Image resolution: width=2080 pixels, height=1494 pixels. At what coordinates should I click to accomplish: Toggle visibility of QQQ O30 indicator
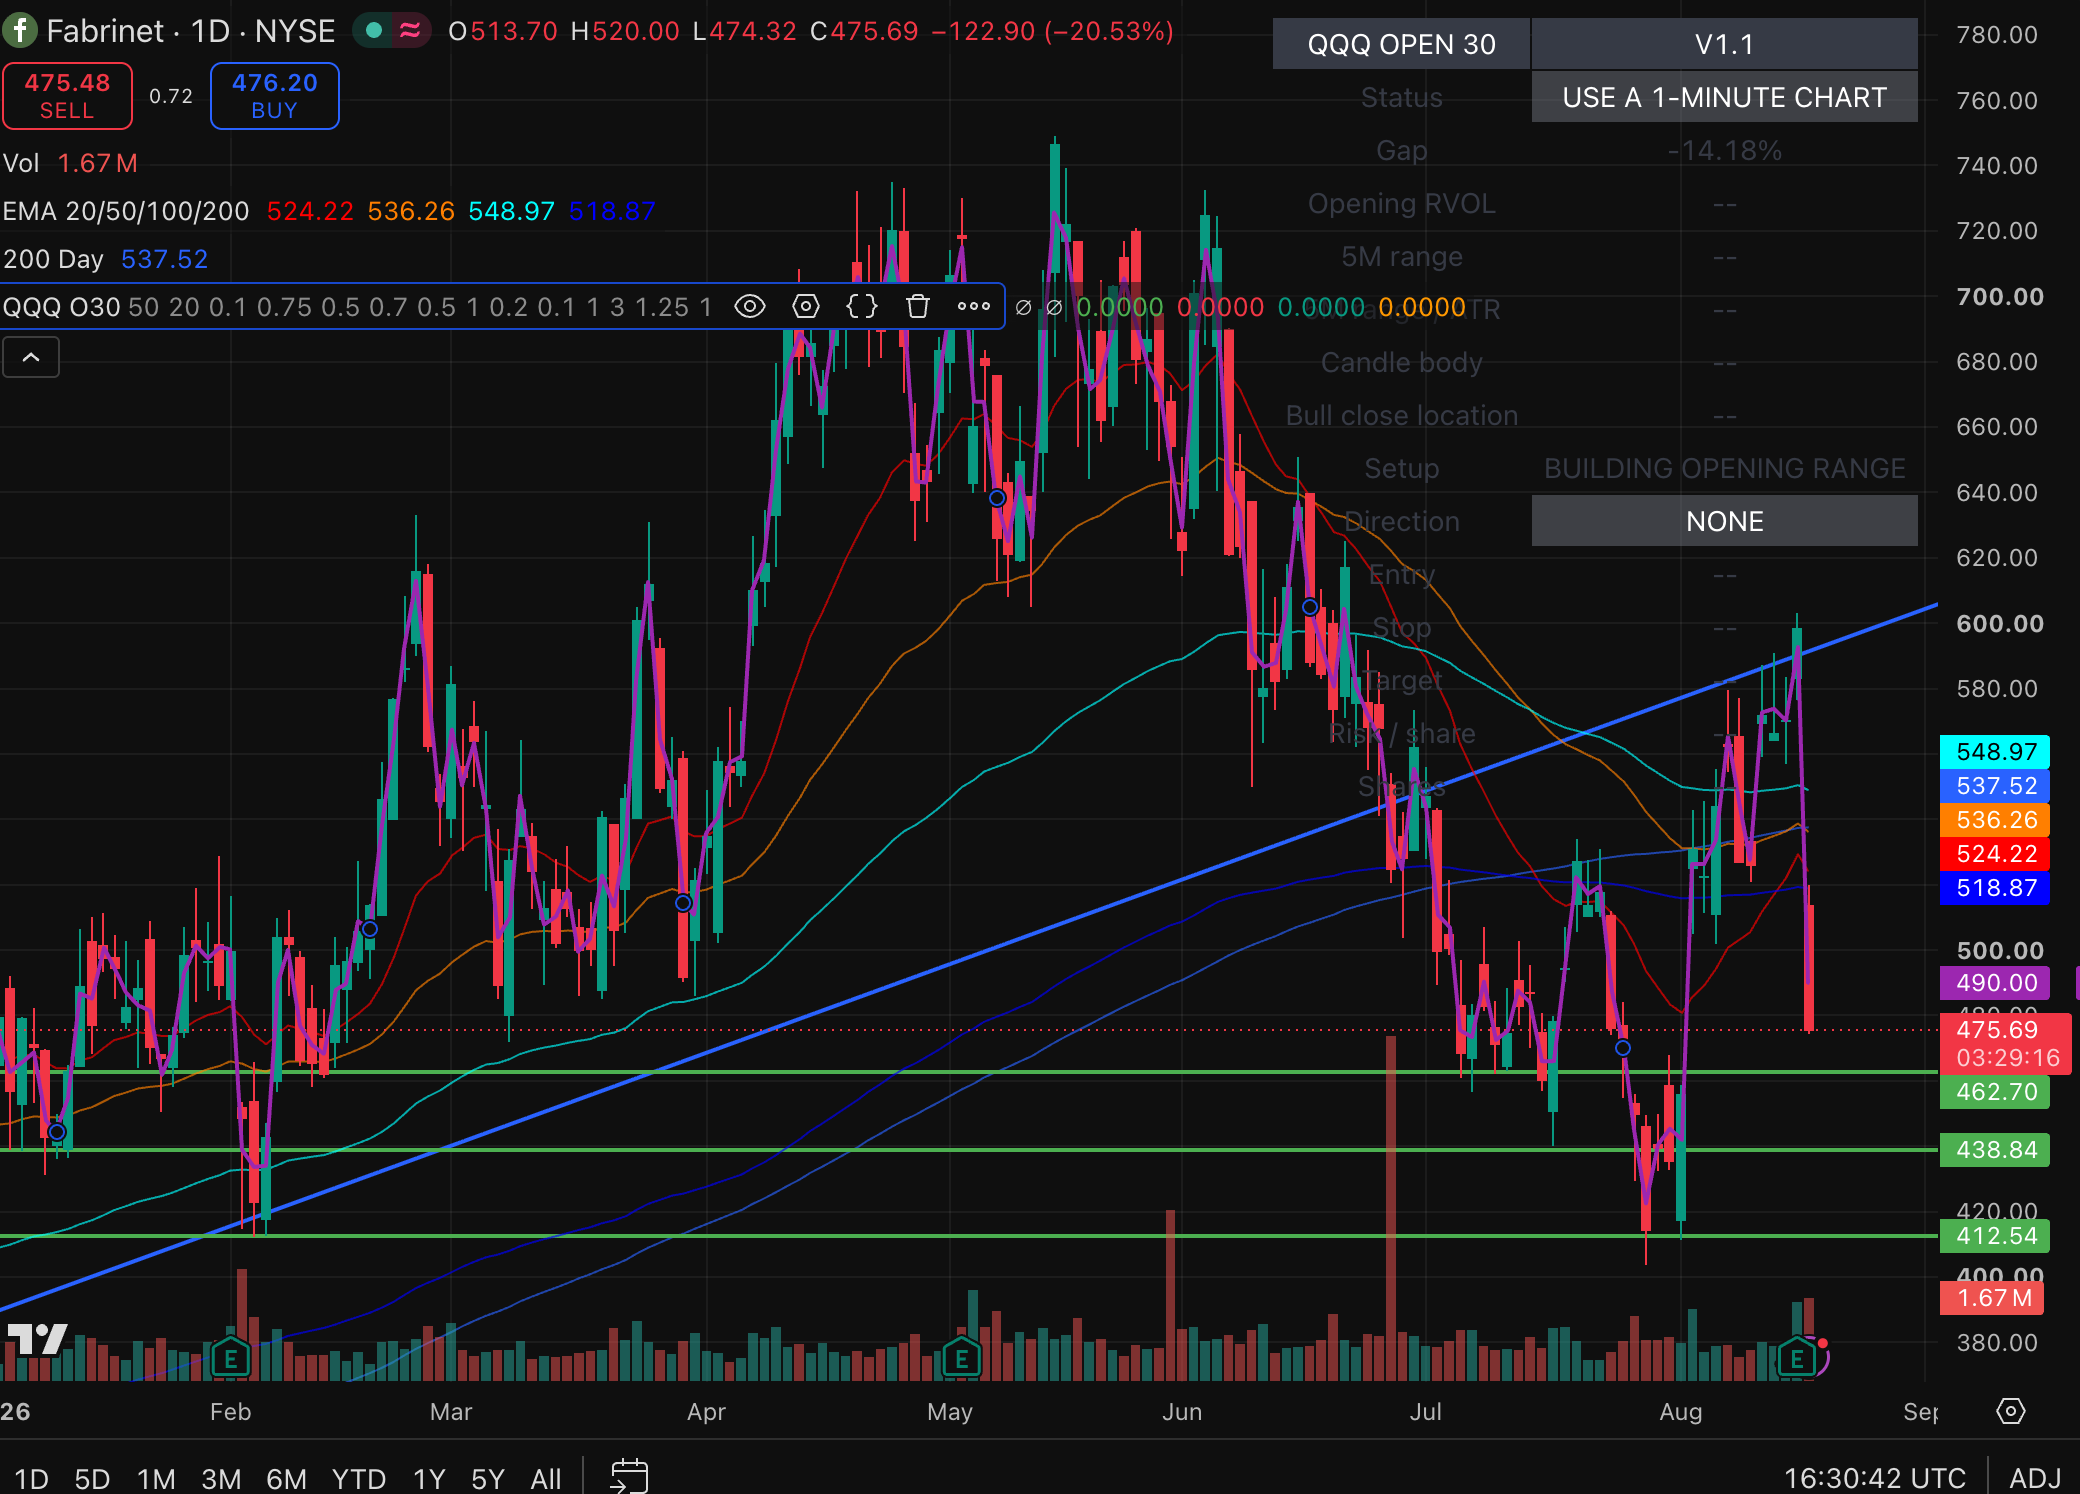point(749,307)
